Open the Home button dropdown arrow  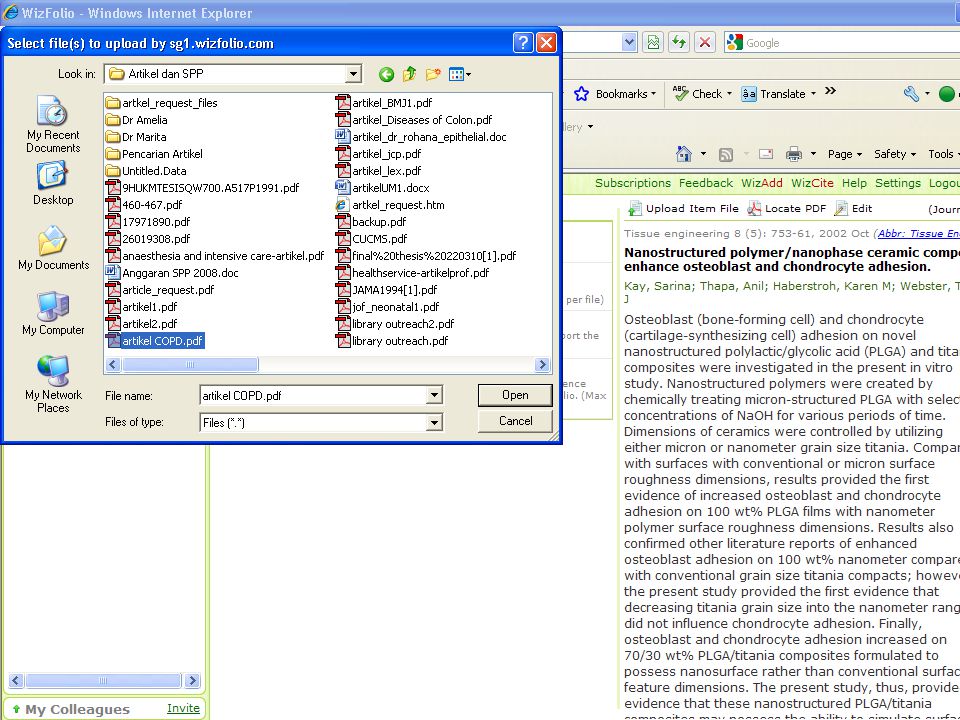point(703,154)
